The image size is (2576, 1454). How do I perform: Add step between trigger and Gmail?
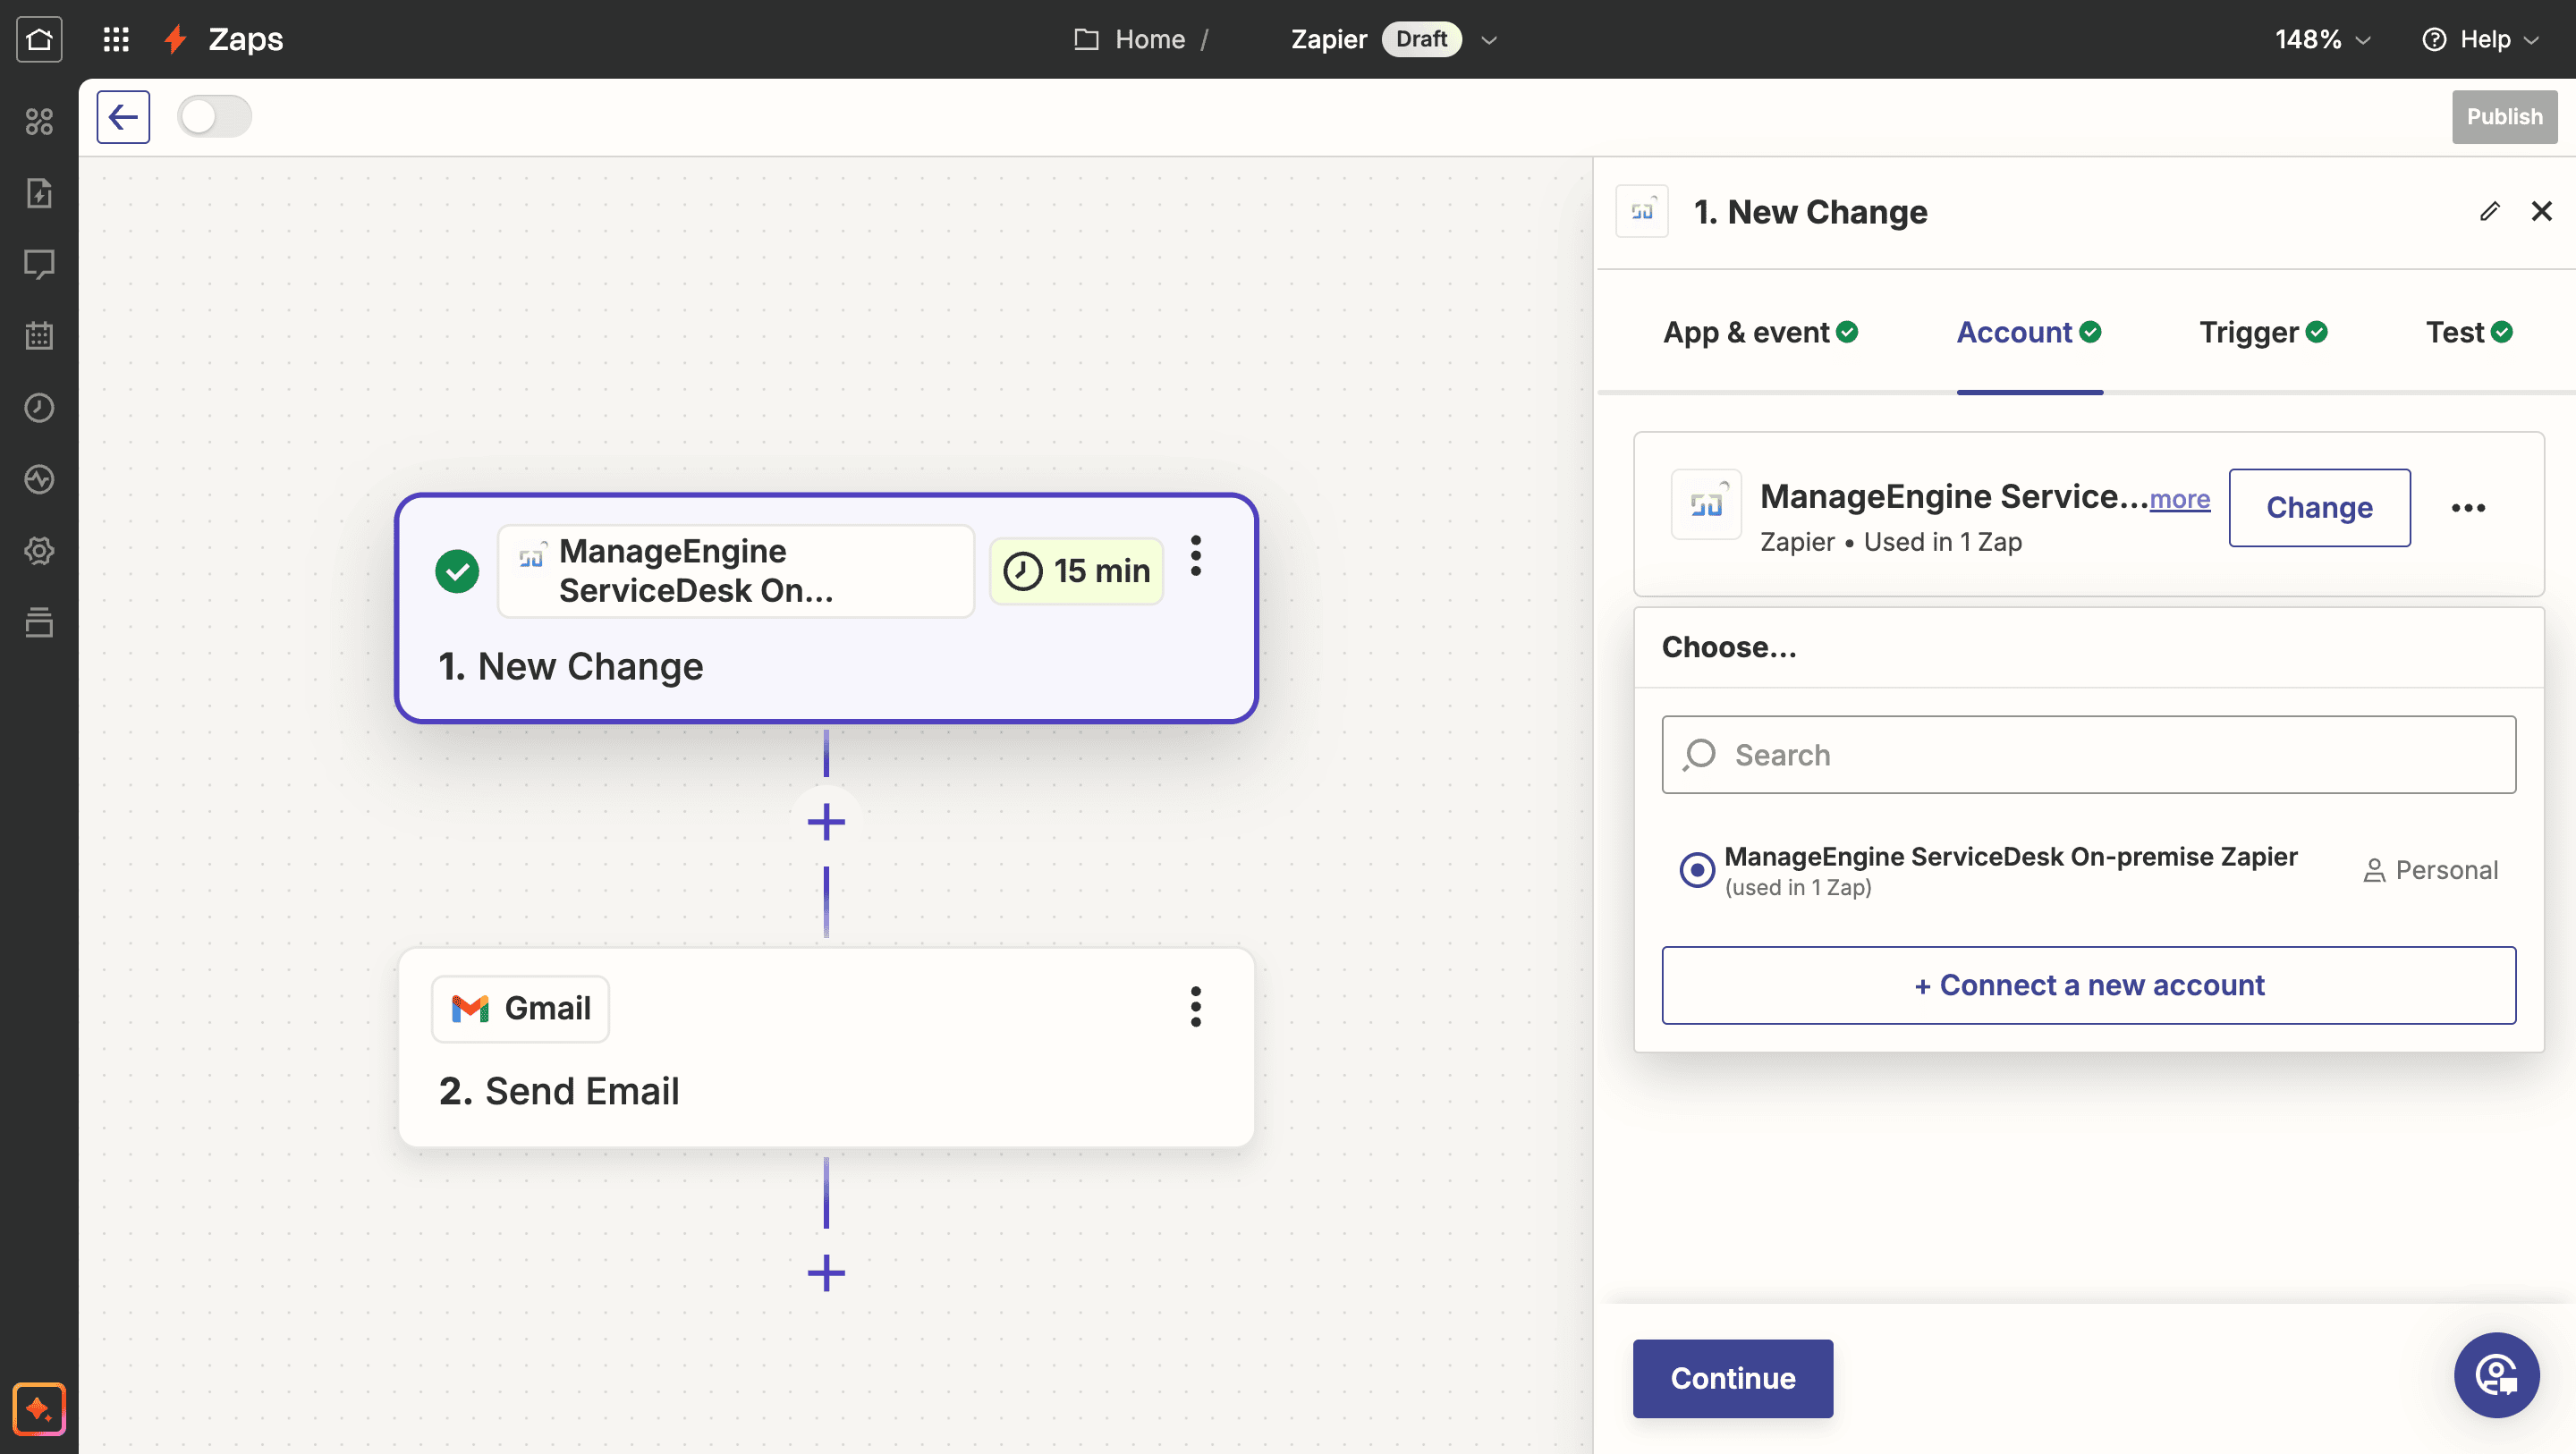point(826,822)
